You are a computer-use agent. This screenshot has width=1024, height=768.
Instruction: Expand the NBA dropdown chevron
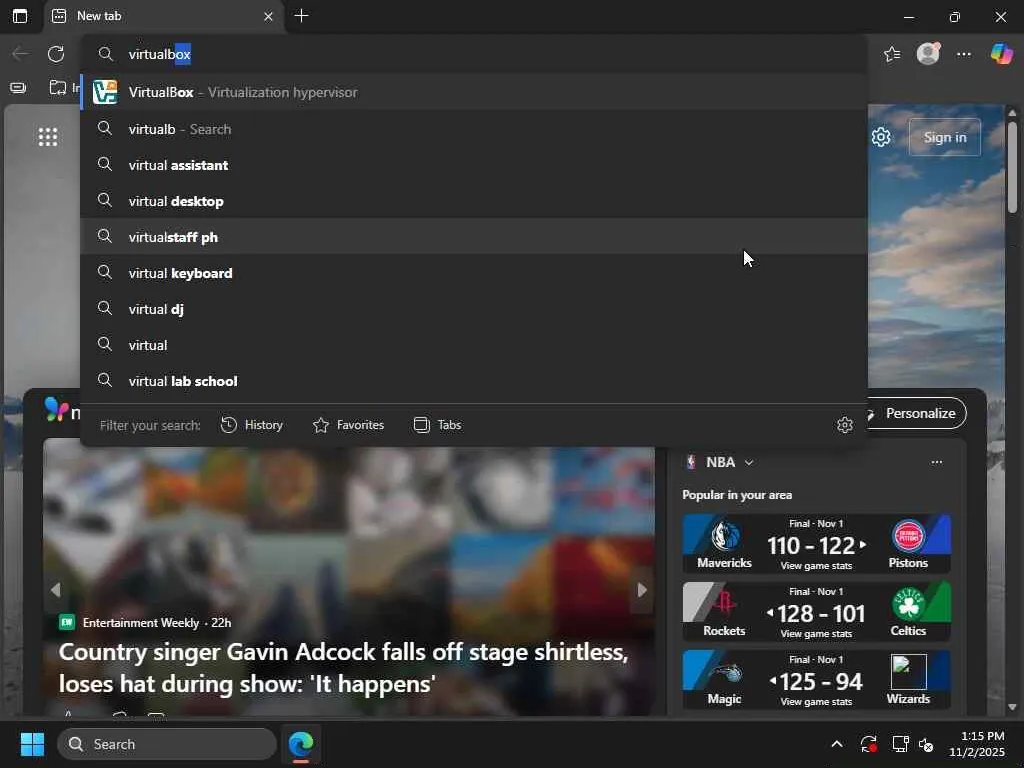(x=749, y=462)
